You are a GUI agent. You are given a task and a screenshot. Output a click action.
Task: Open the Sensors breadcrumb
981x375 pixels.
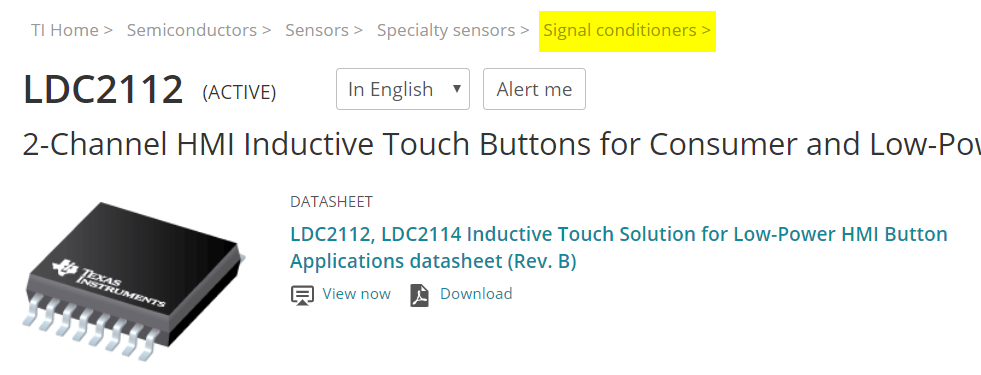pyautogui.click(x=317, y=30)
